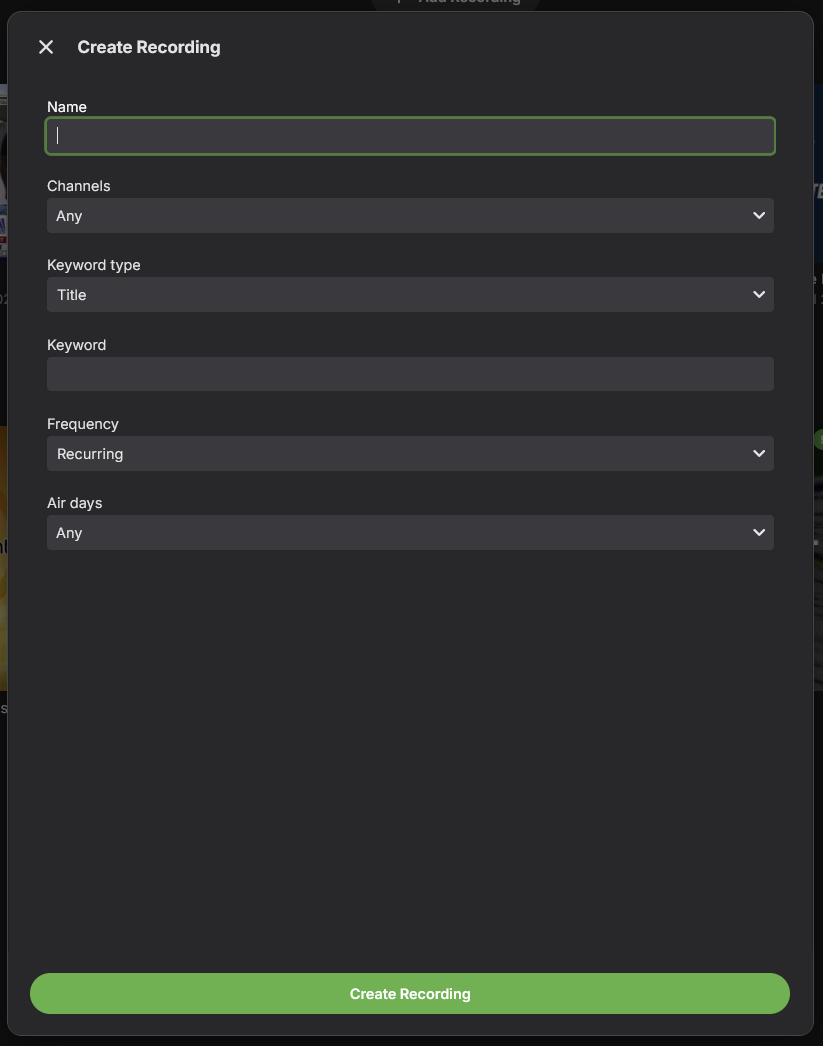Click the Air days label
This screenshot has height=1046, width=823.
click(x=75, y=503)
